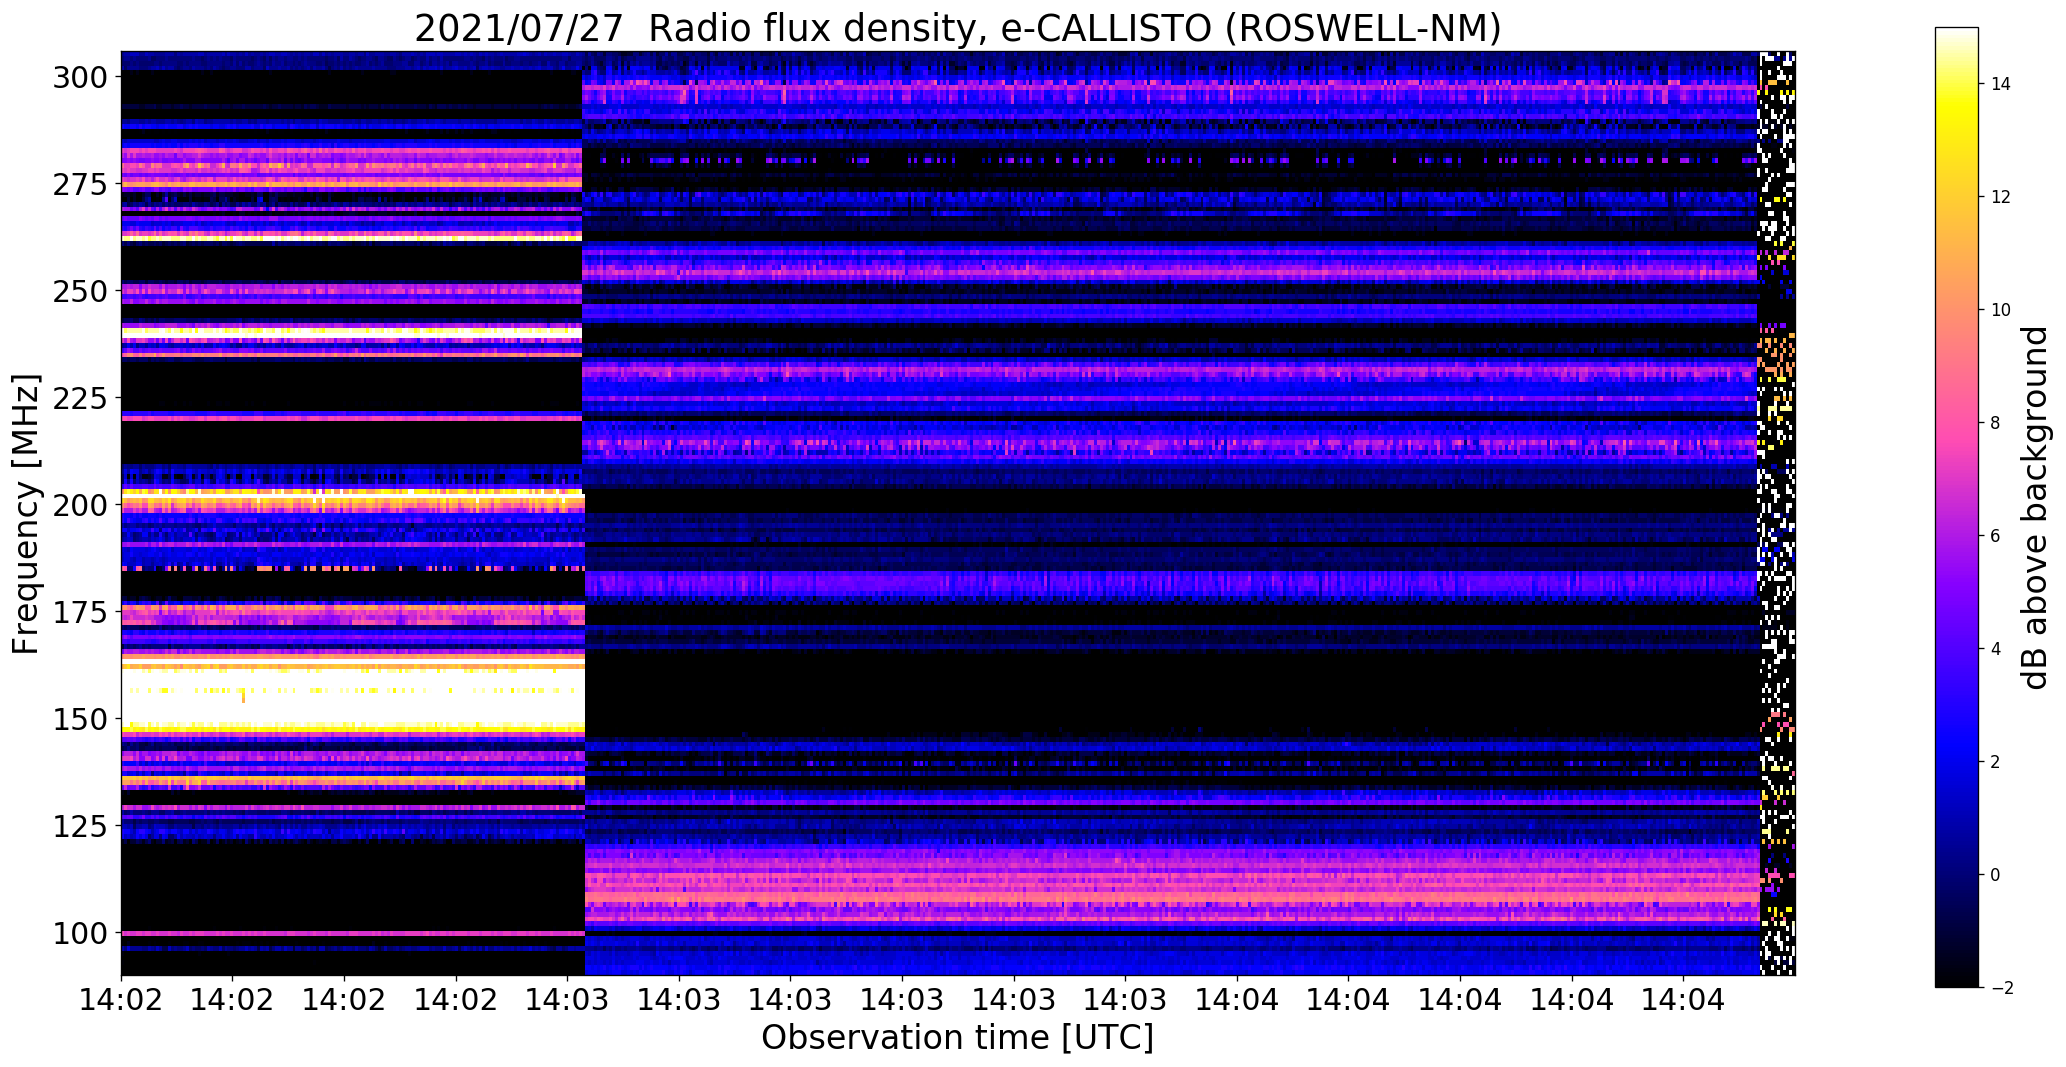This screenshot has height=1067, width=2066.
Task: Click the colorbar tick value 2
Action: [1995, 762]
